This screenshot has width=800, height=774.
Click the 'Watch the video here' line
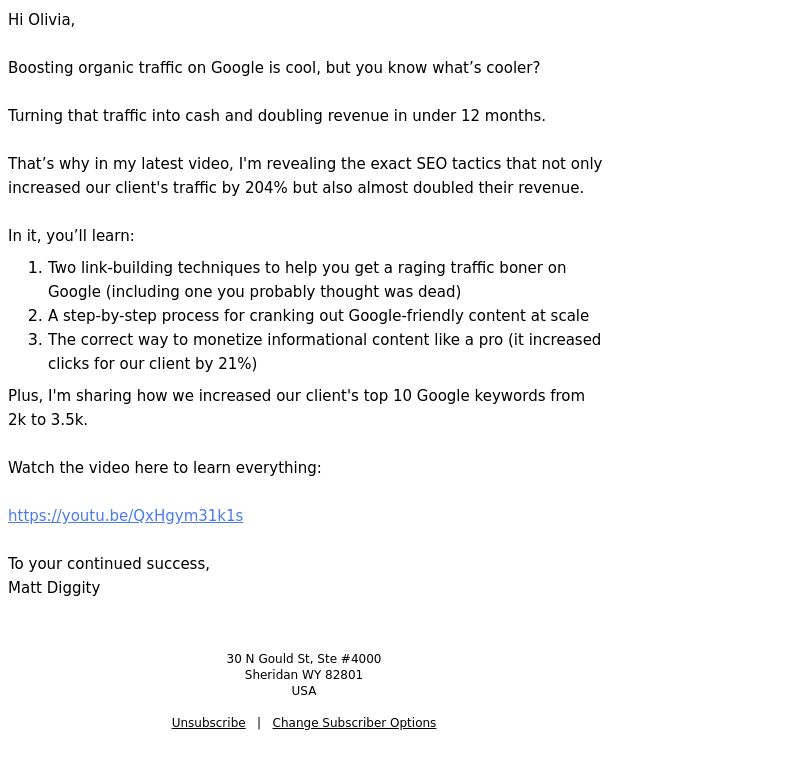pyautogui.click(x=165, y=468)
